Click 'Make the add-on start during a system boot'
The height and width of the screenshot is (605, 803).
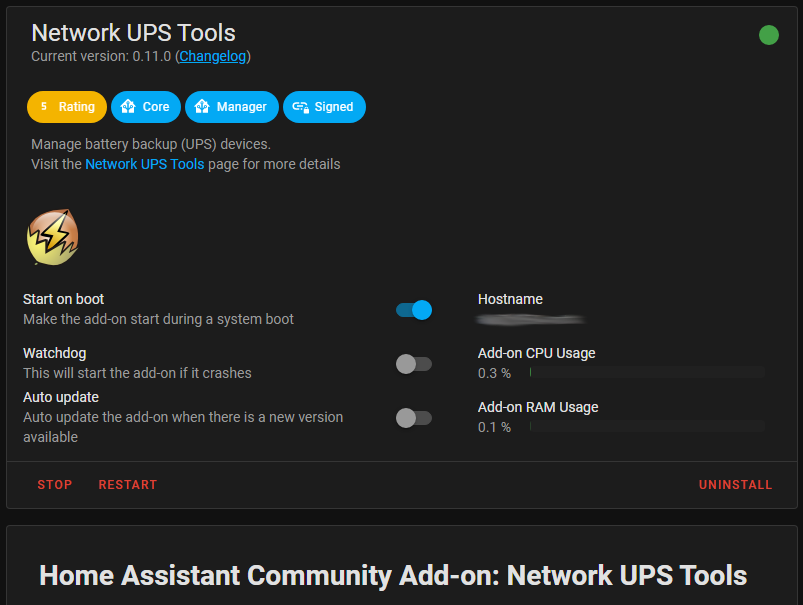pyautogui.click(x=158, y=320)
